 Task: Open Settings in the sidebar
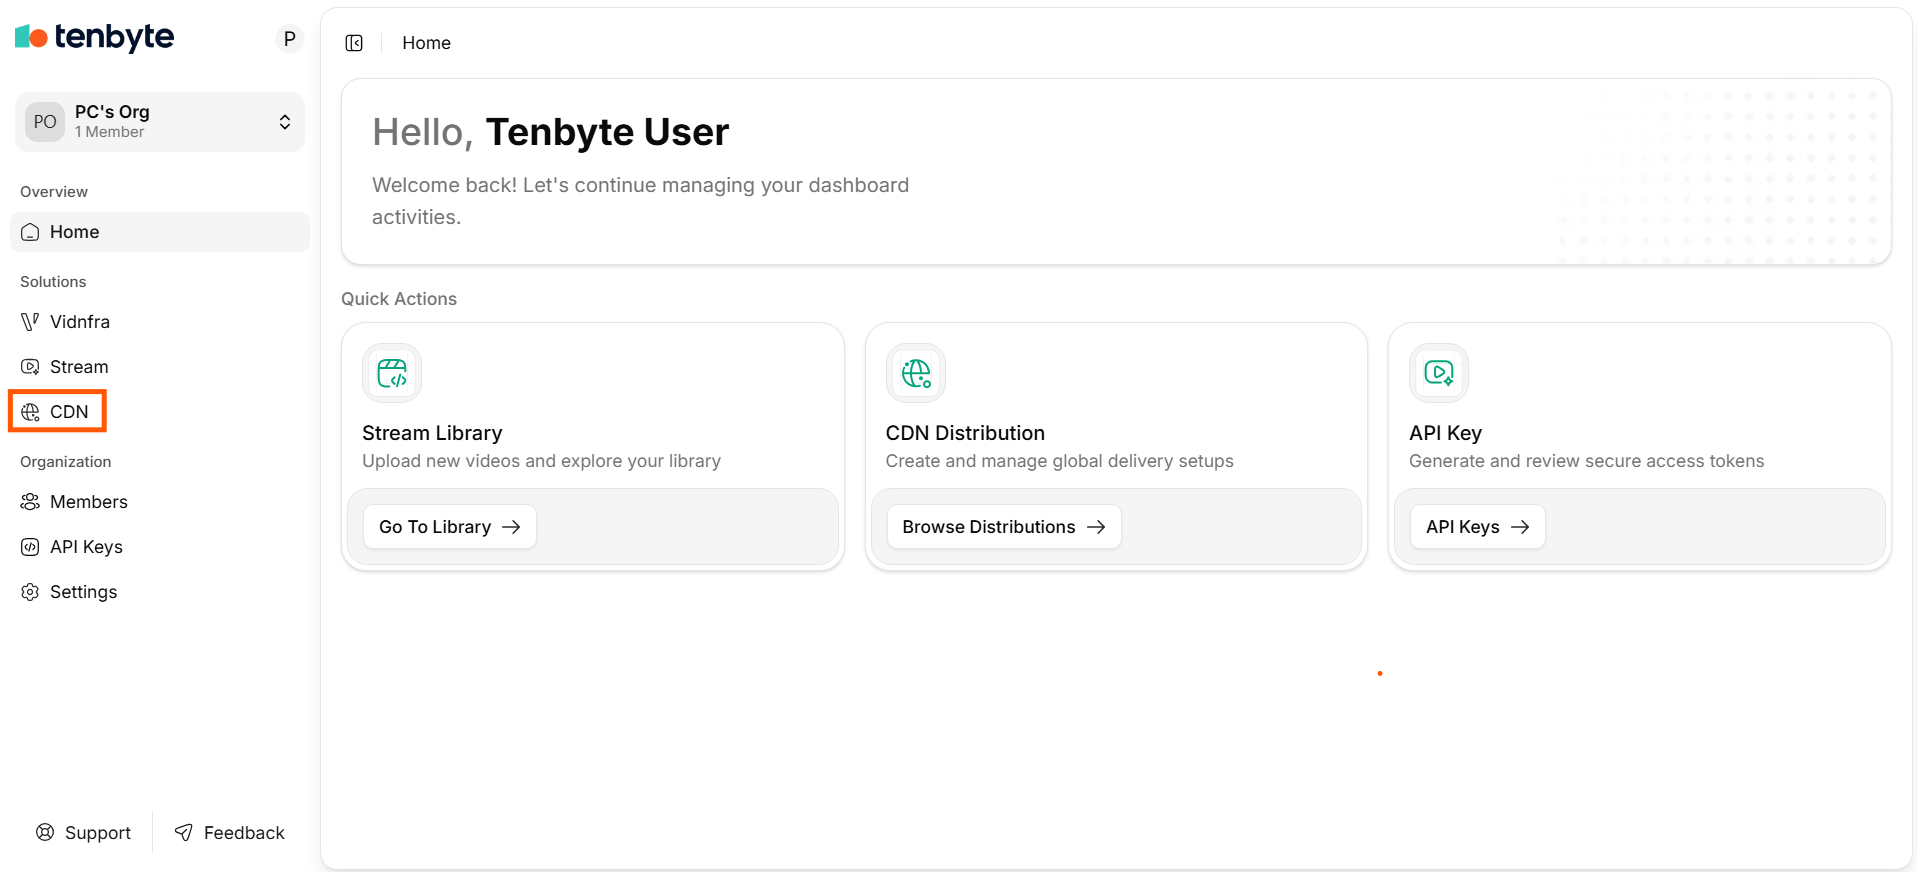point(160,592)
